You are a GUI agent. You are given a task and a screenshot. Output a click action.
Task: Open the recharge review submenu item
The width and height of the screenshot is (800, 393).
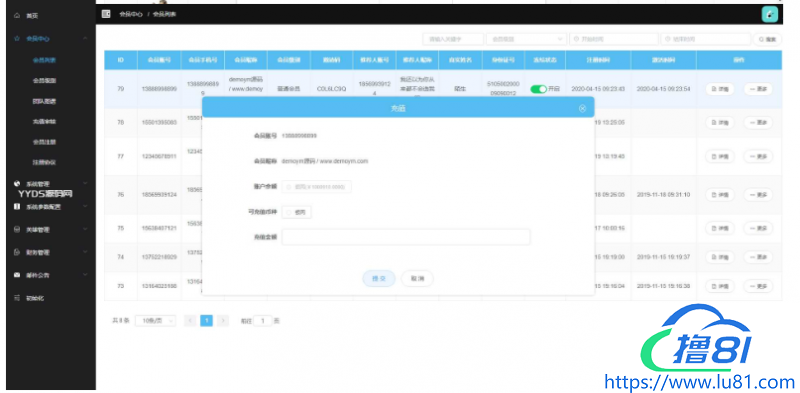pos(44,121)
